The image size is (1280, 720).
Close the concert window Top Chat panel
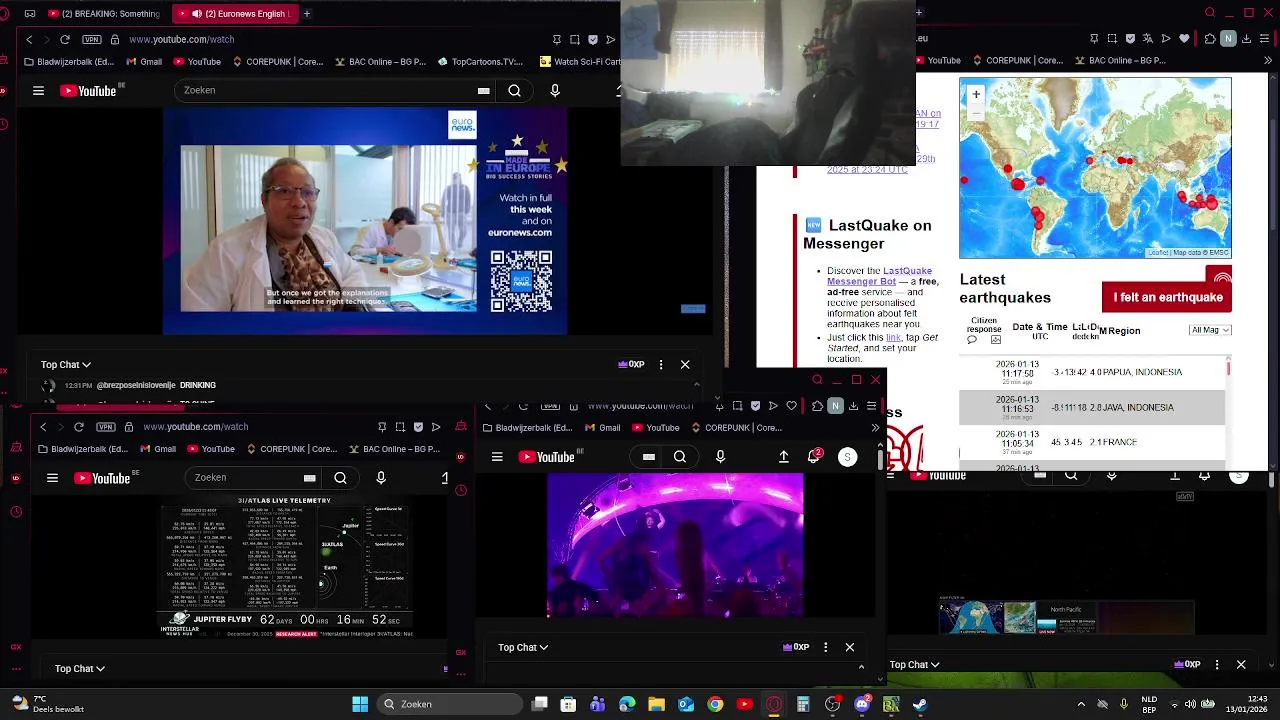tap(850, 647)
